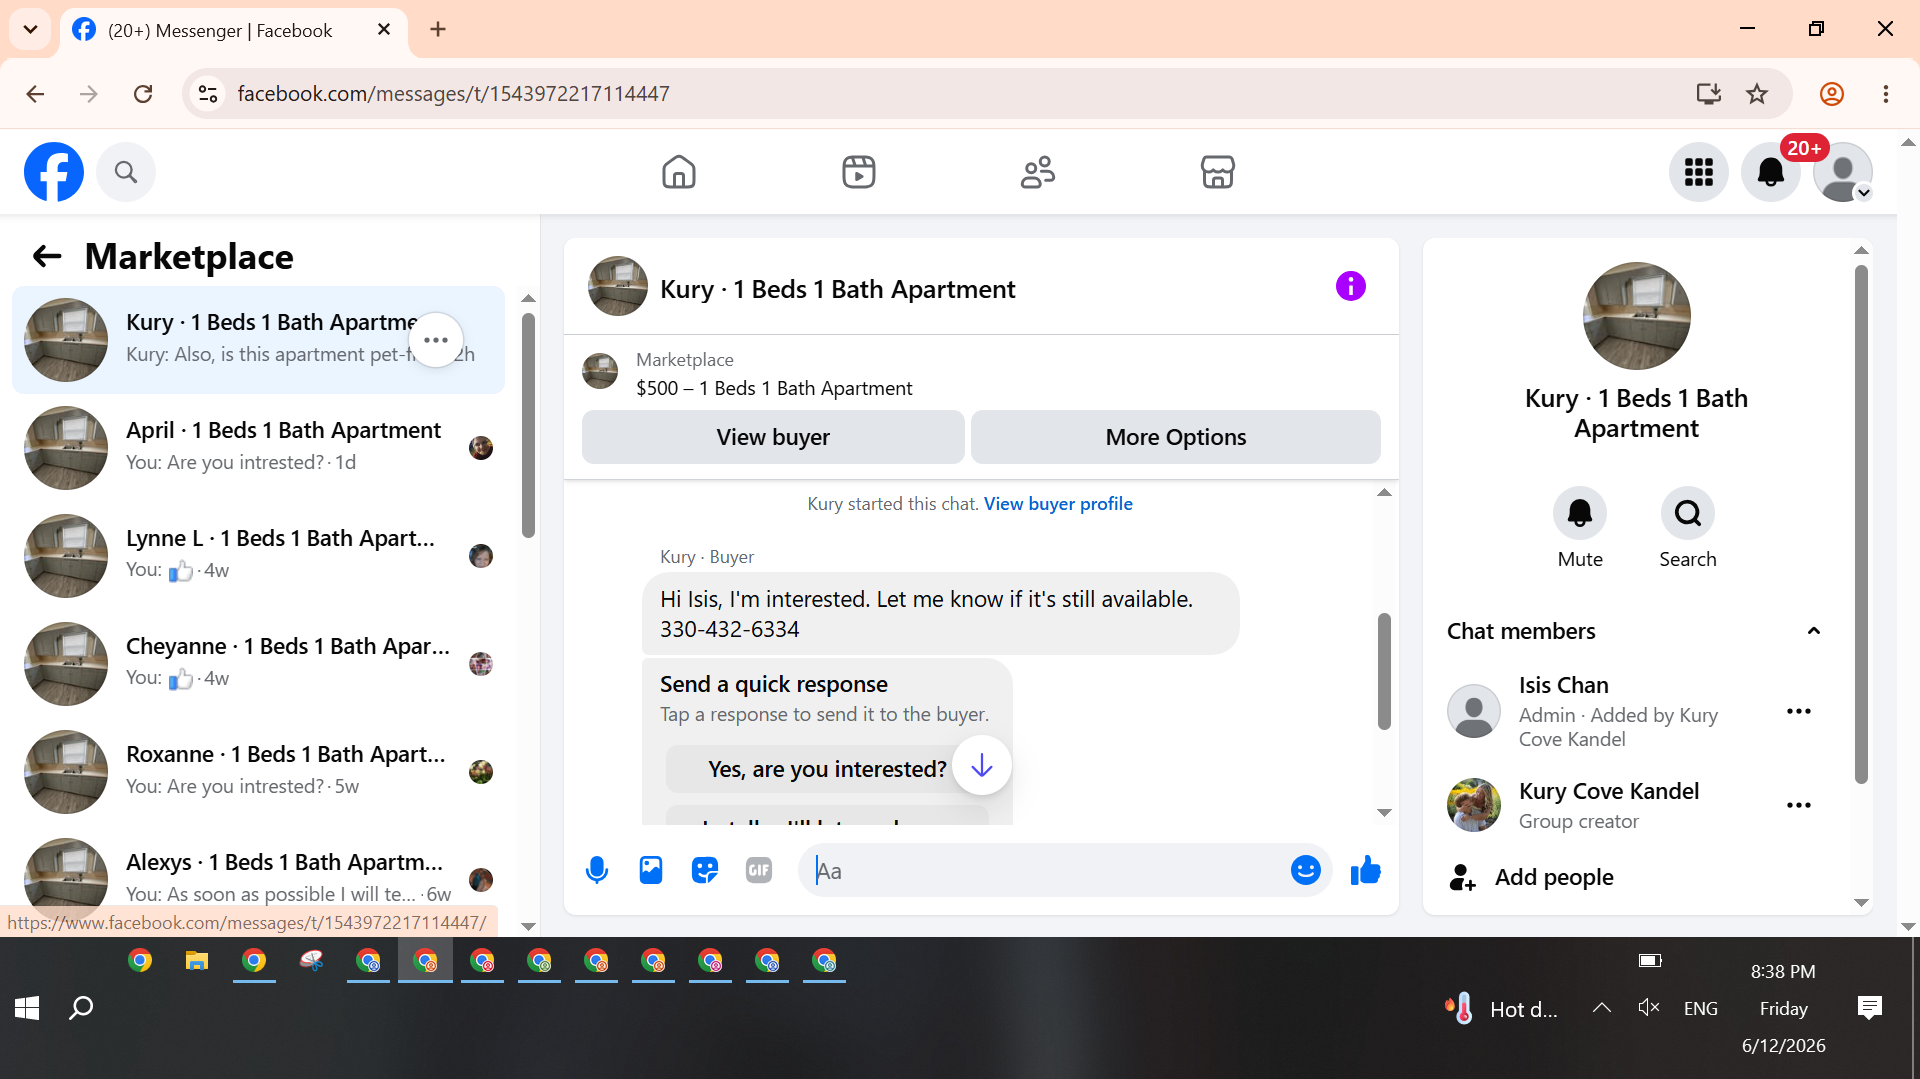Viewport: 1920px width, 1079px height.
Task: Click the $500 listing thumbnail under Marketplace
Action: pyautogui.click(x=600, y=371)
